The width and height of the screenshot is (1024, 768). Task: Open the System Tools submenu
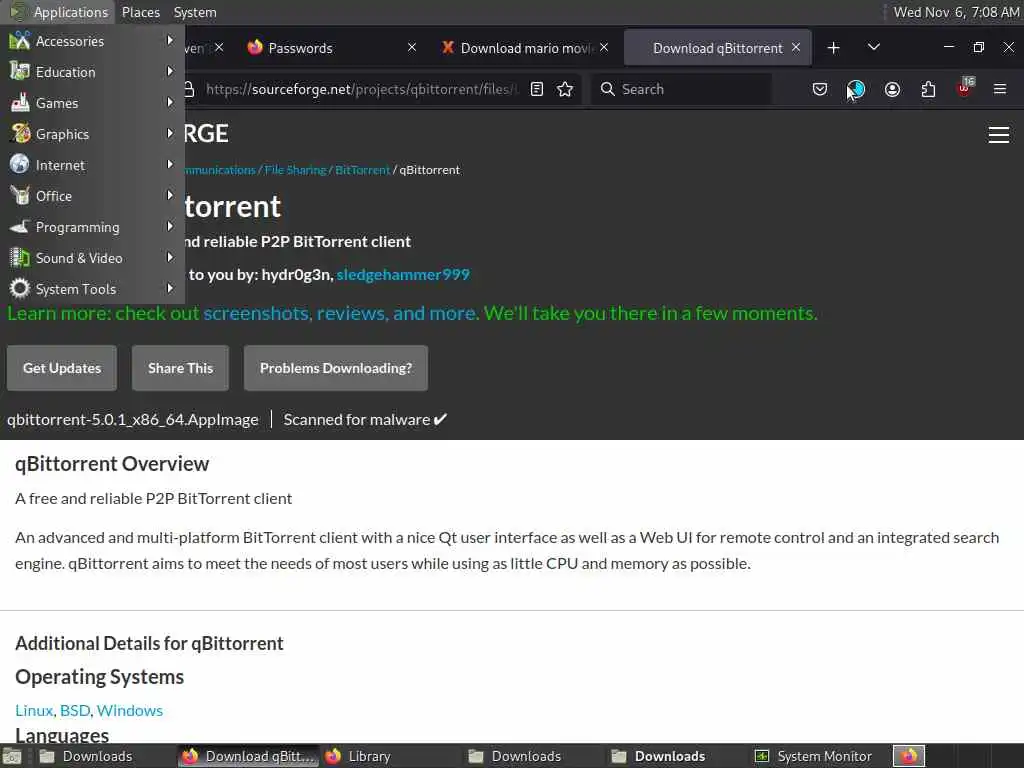pos(92,289)
